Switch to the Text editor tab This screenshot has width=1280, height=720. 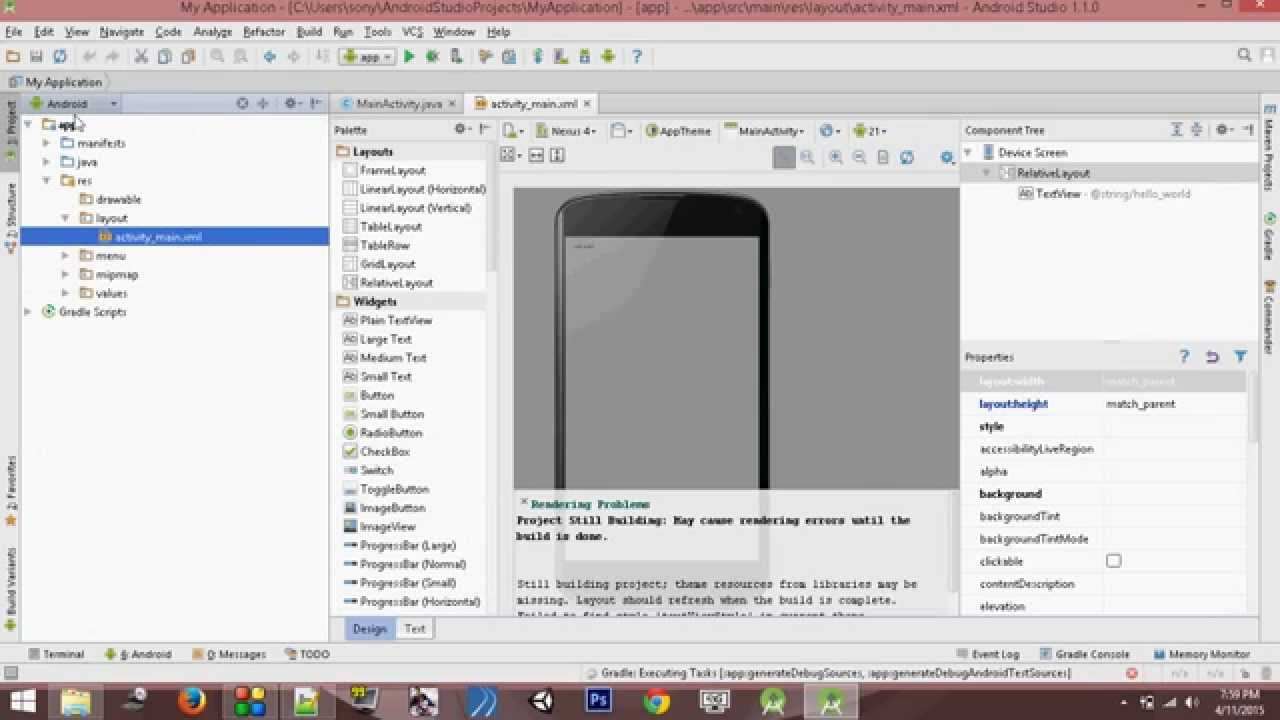click(x=414, y=629)
